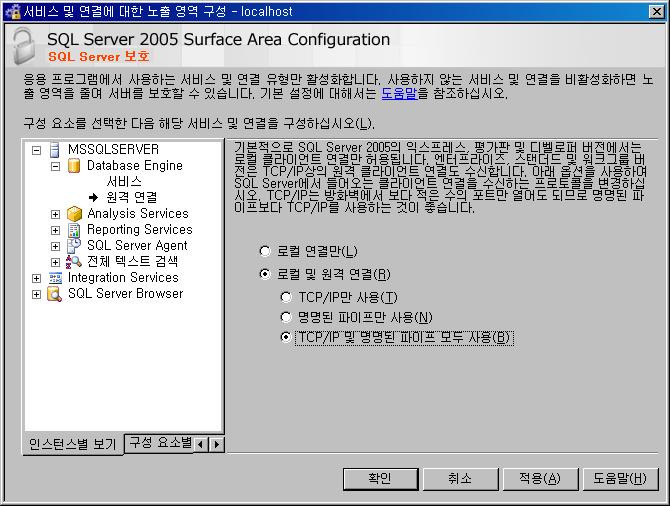Select 서비스 under Database Engine
This screenshot has height=506, width=670.
124,181
